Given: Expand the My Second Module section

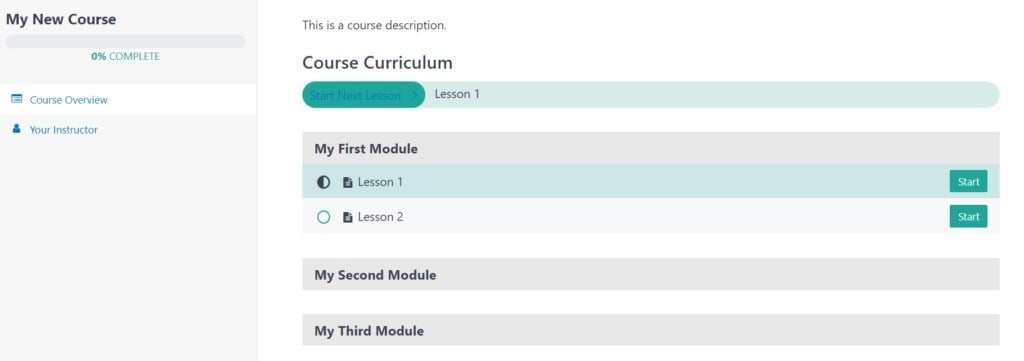Looking at the screenshot, I should [x=650, y=274].
